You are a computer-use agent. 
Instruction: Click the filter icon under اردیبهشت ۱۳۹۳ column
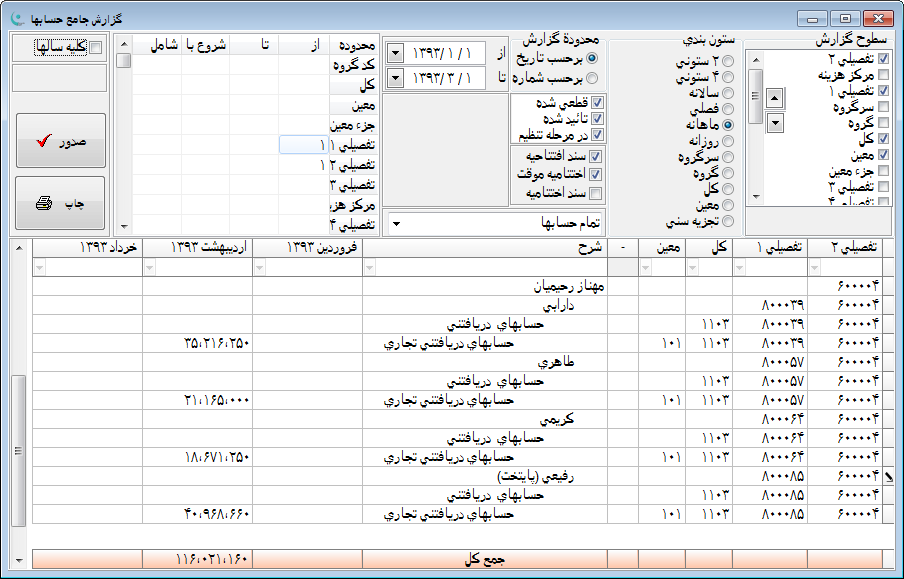coord(150,267)
